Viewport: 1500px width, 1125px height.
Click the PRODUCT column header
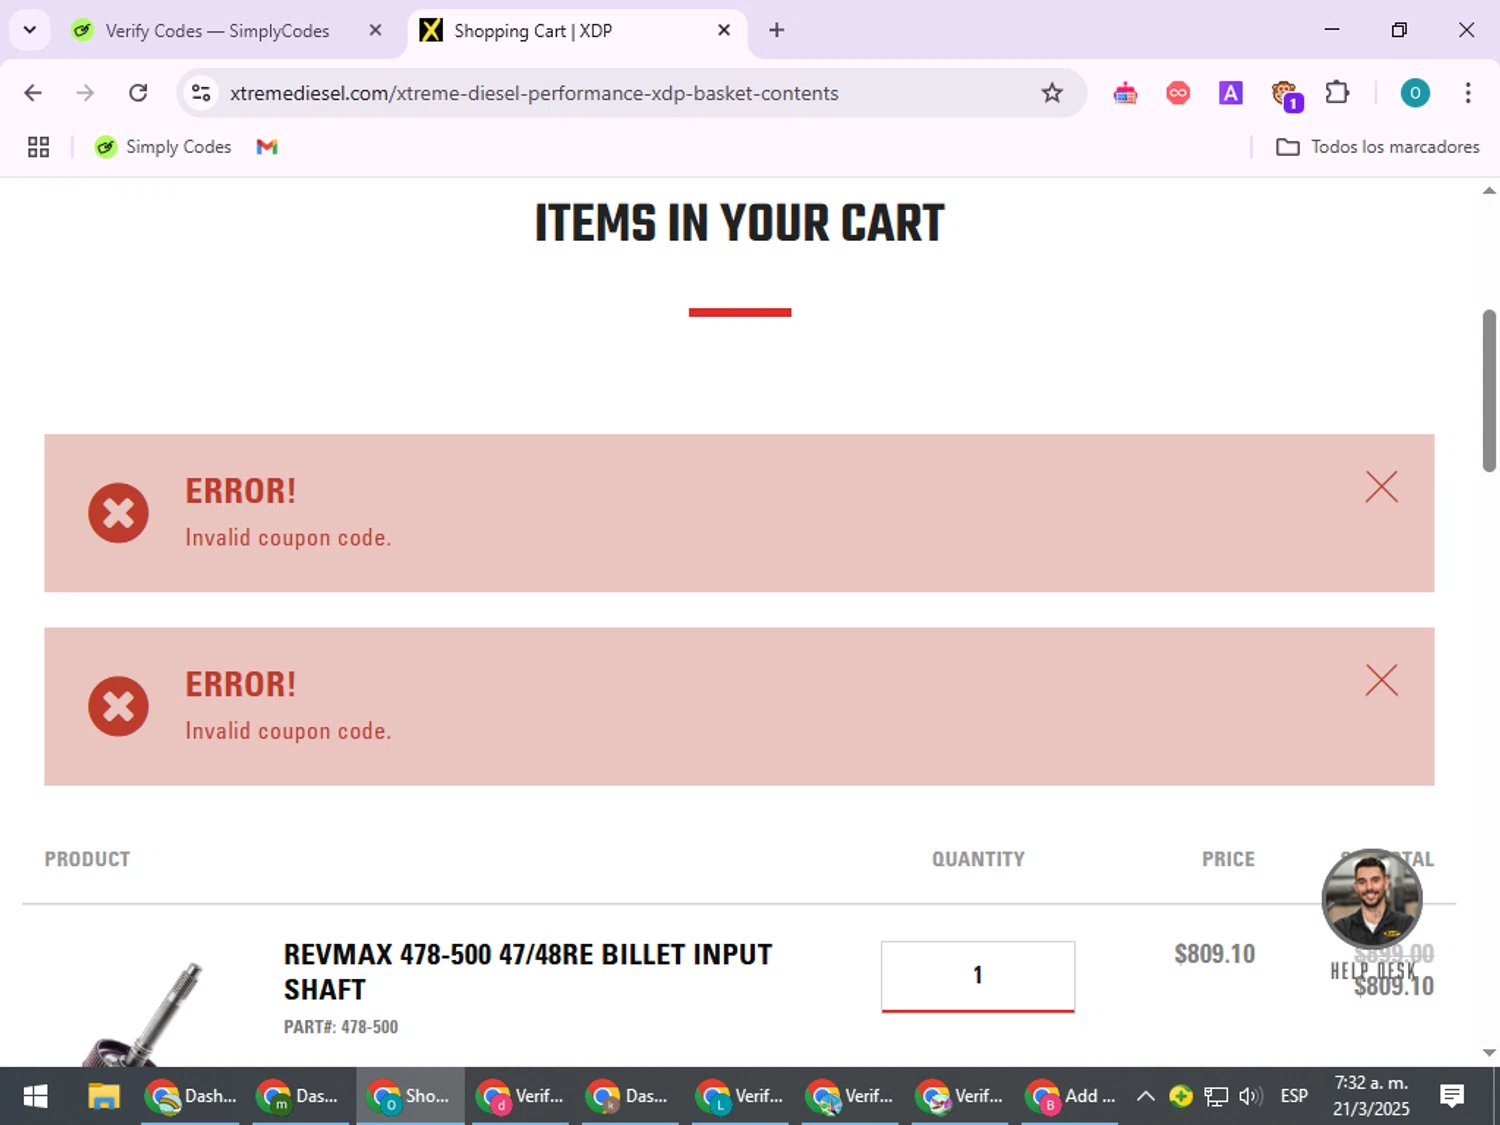87,859
